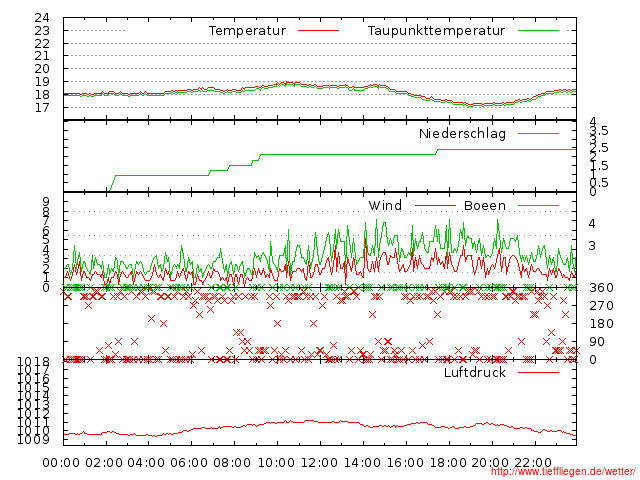The height and width of the screenshot is (480, 640).
Task: Click the 21 temperature axis label
Action: click(42, 56)
